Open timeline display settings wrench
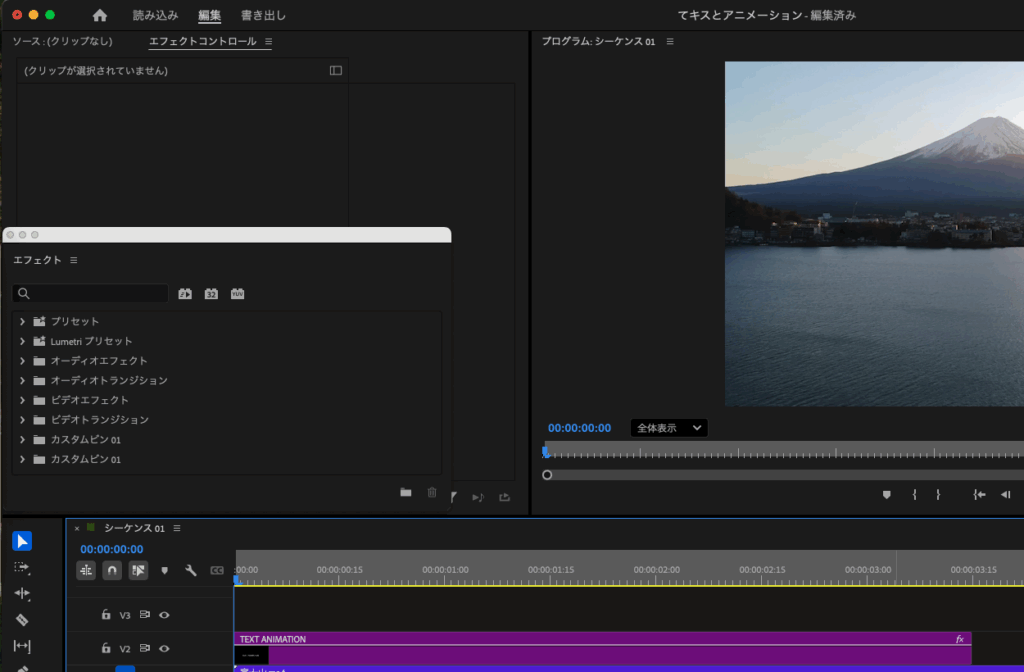The height and width of the screenshot is (672, 1024). tap(190, 570)
